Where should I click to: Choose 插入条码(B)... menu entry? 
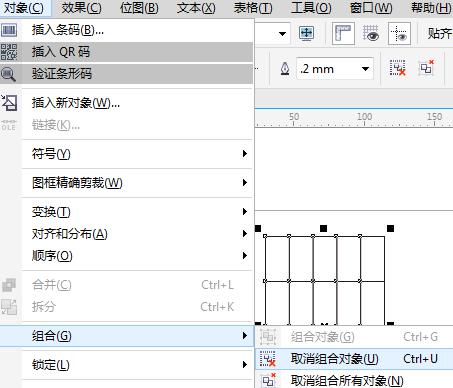click(x=127, y=30)
